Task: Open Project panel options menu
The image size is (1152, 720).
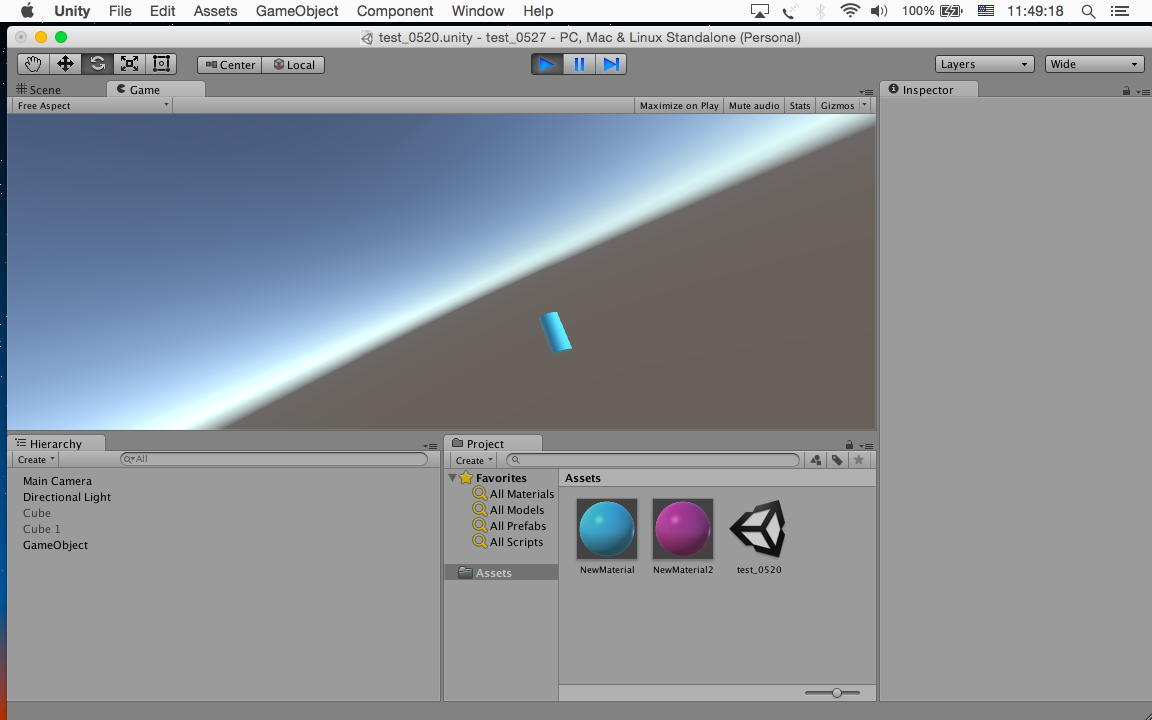Action: point(866,446)
